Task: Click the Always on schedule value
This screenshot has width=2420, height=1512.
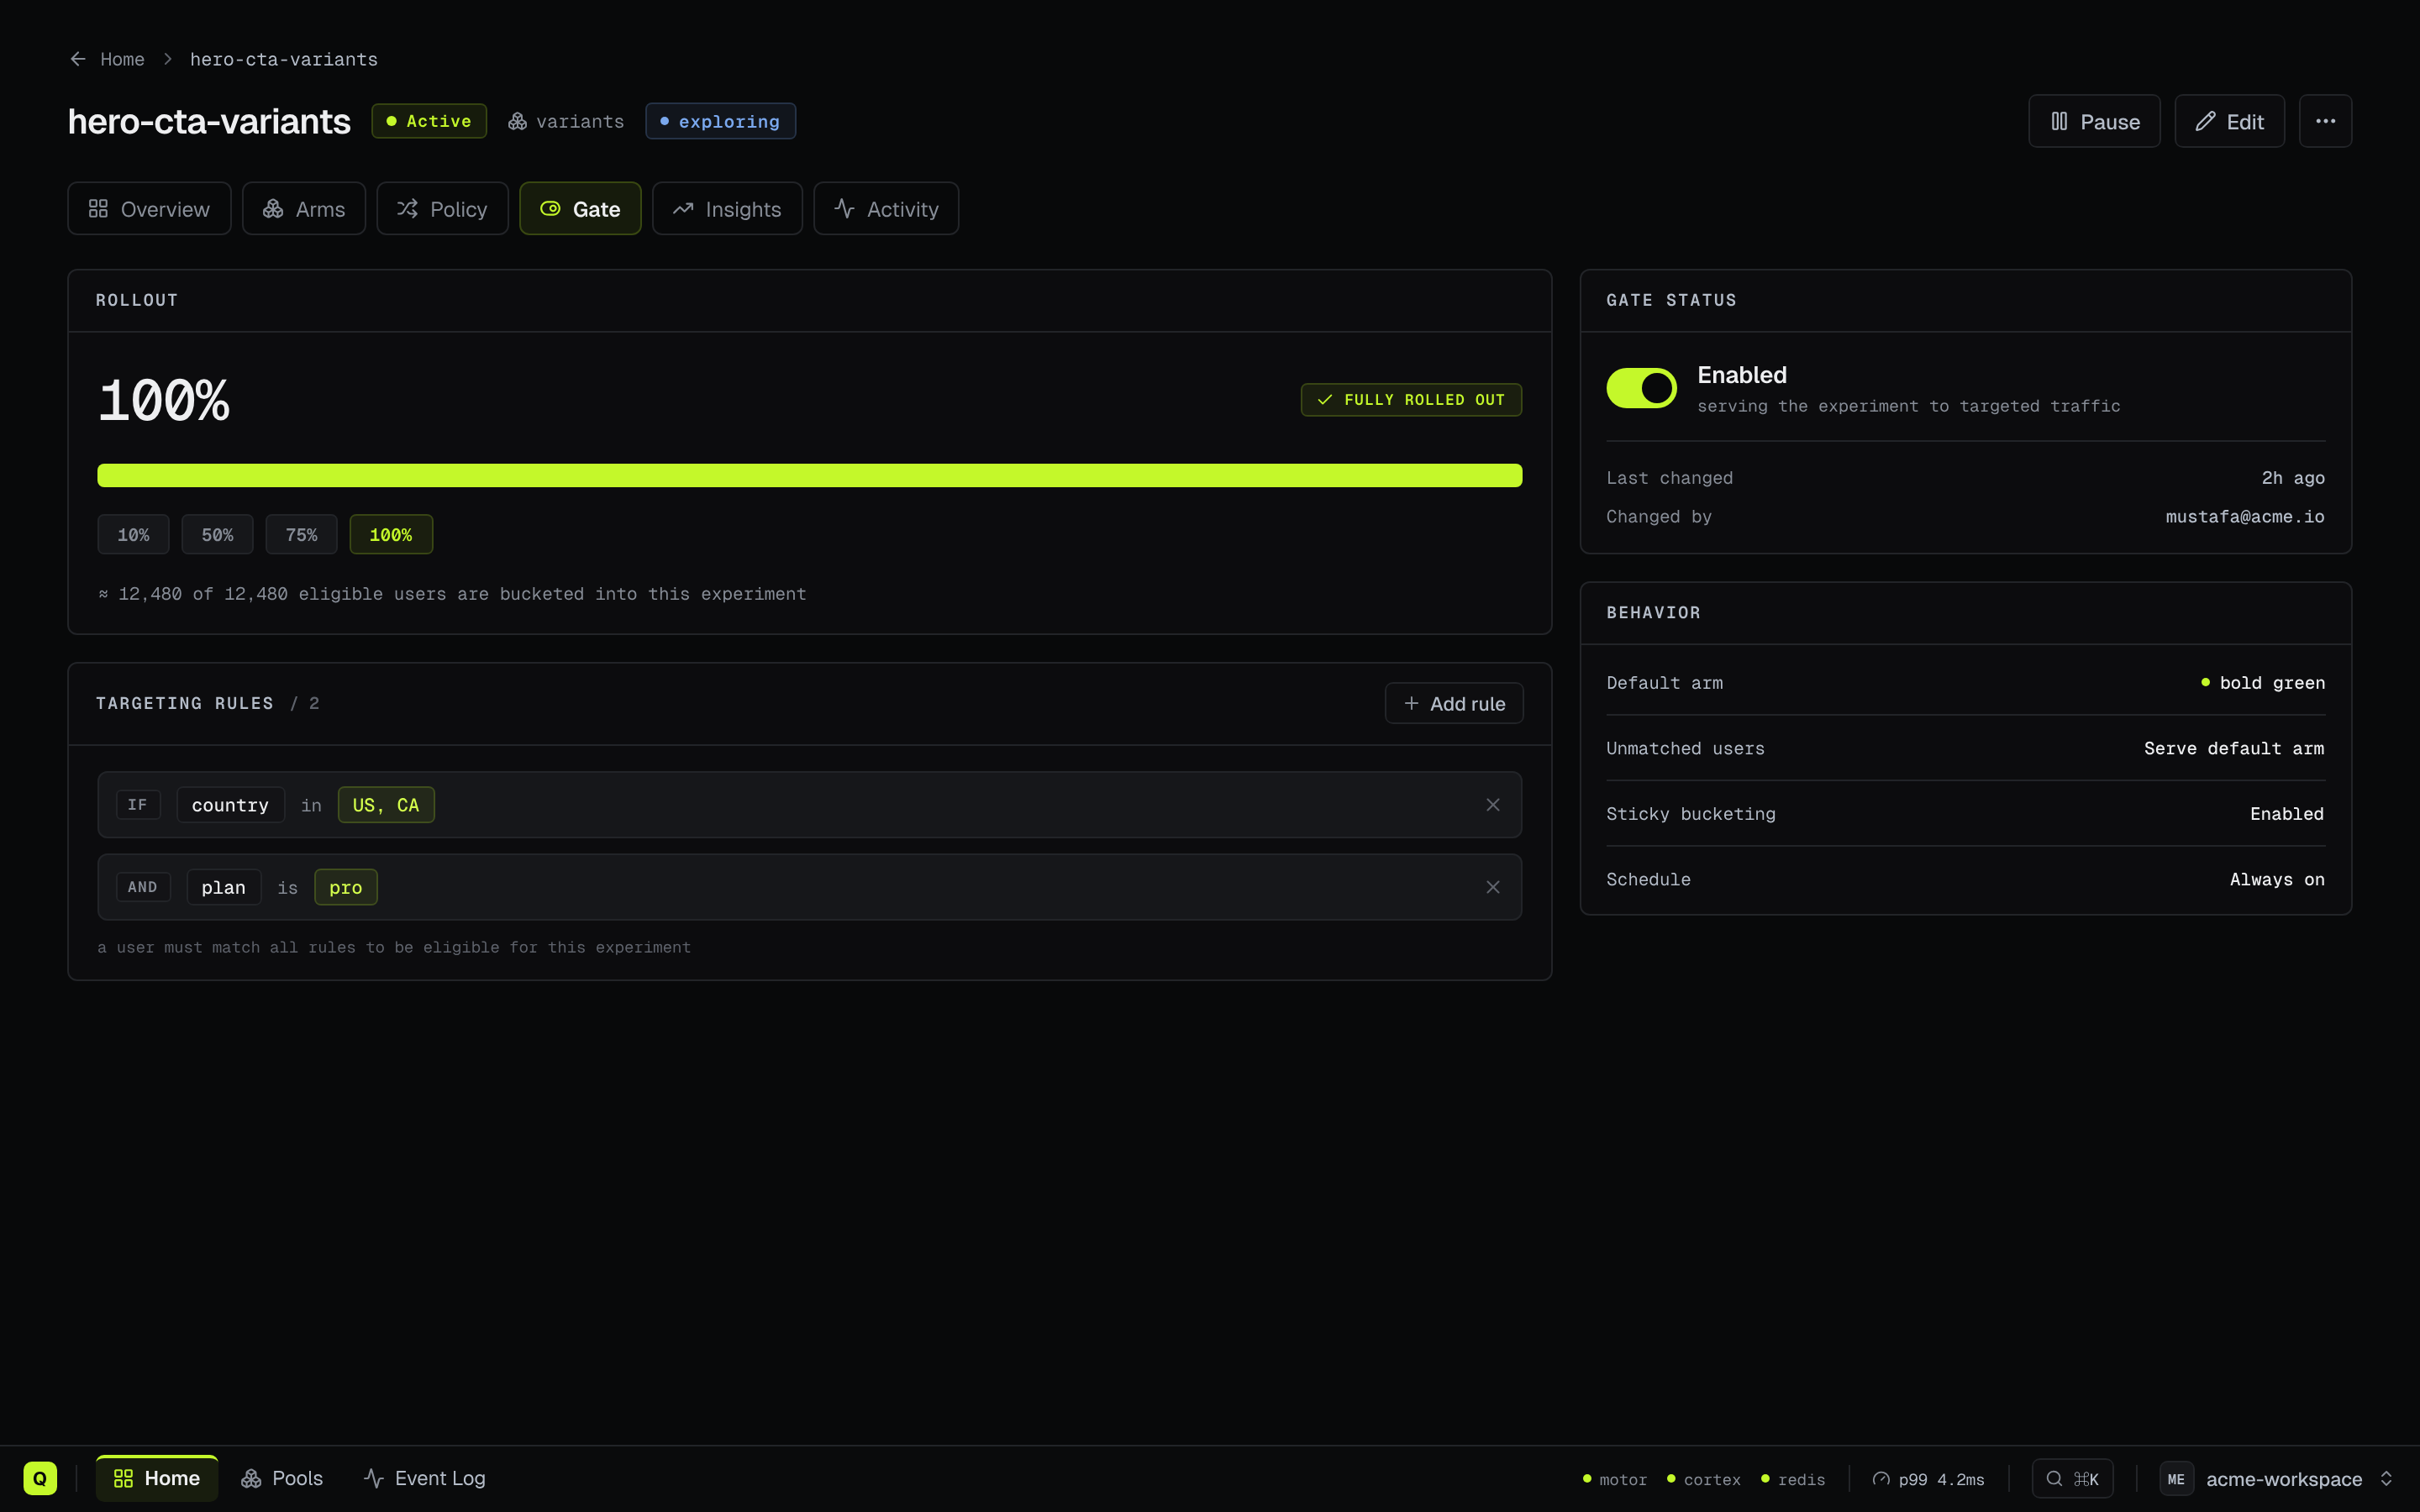Action: point(2277,879)
